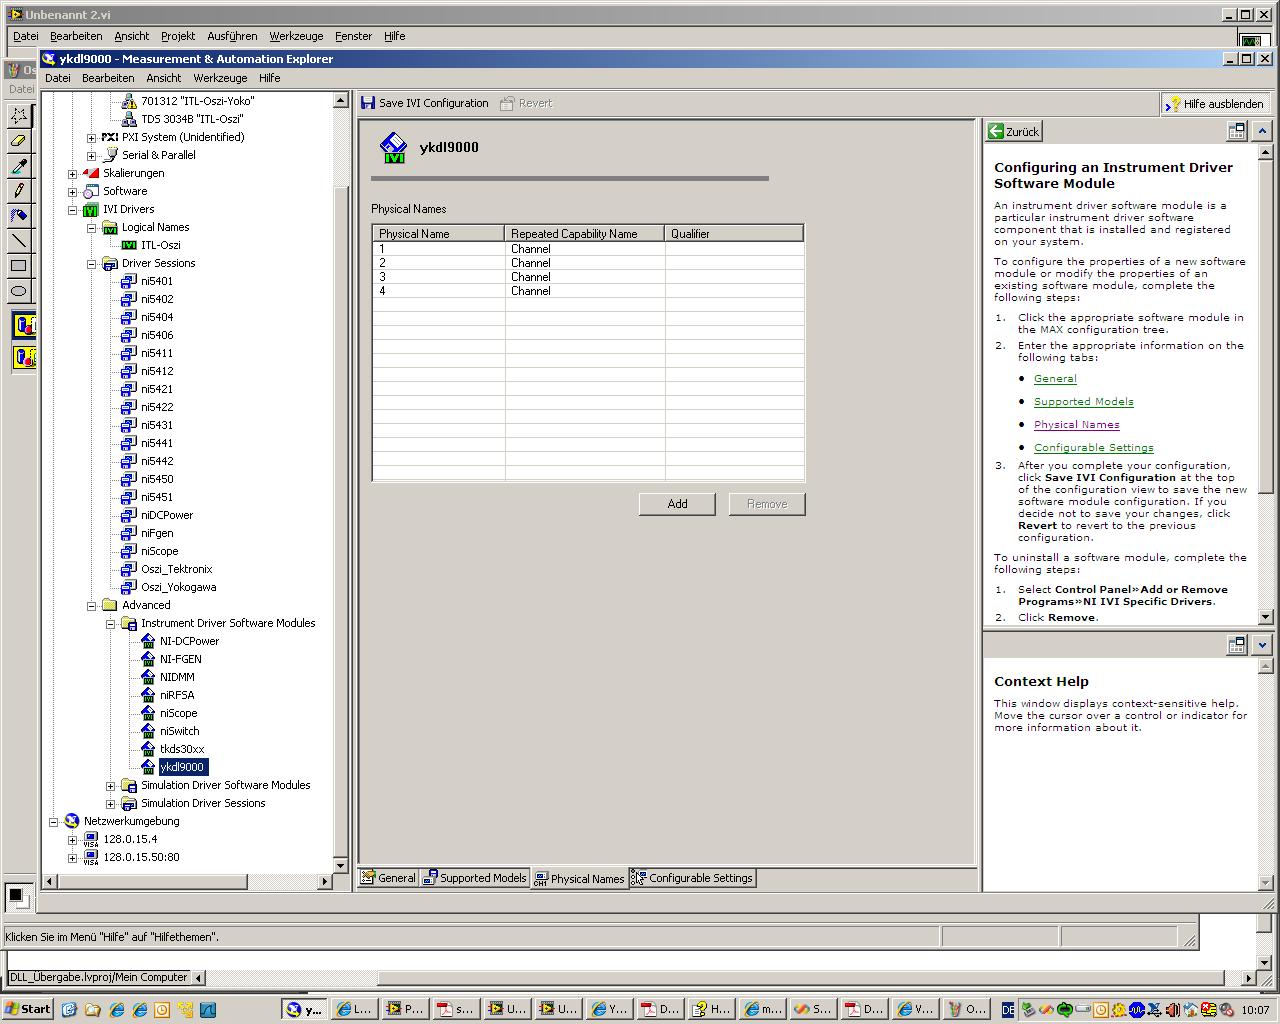Open the ni5401 driver session

[x=157, y=281]
